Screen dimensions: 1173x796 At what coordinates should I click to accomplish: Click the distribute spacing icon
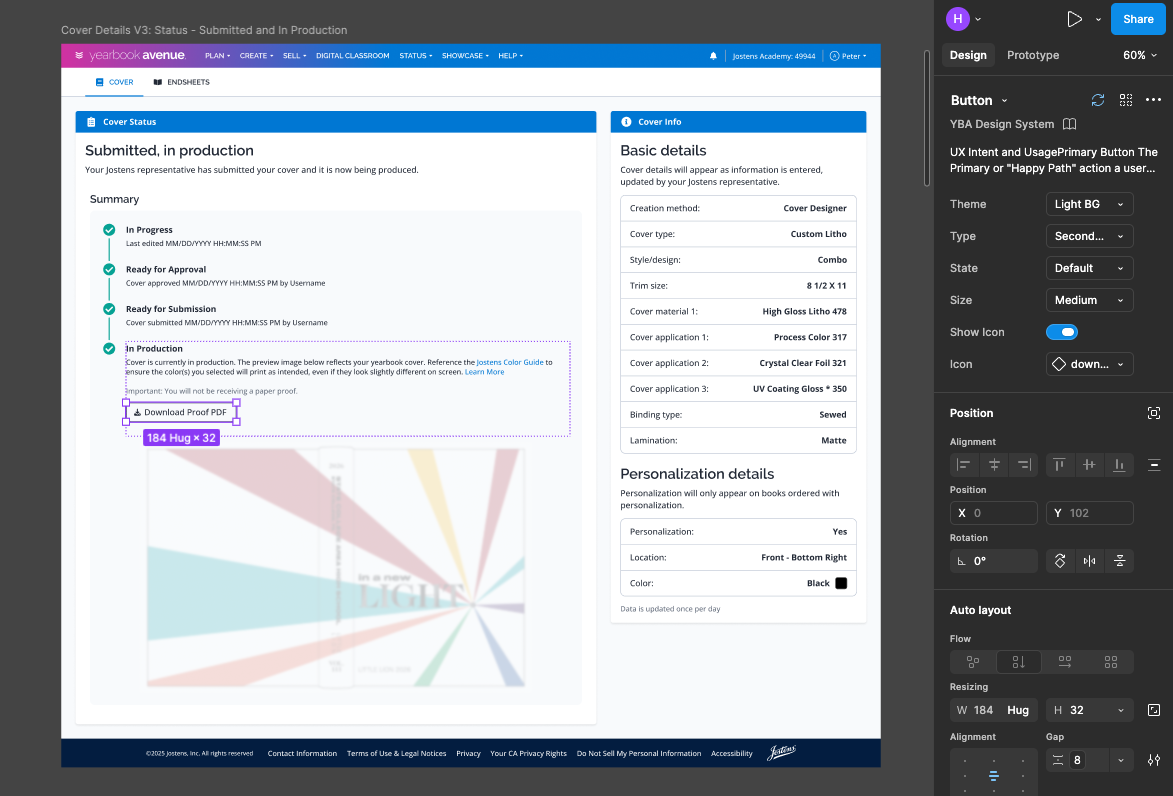pyautogui.click(x=1154, y=465)
